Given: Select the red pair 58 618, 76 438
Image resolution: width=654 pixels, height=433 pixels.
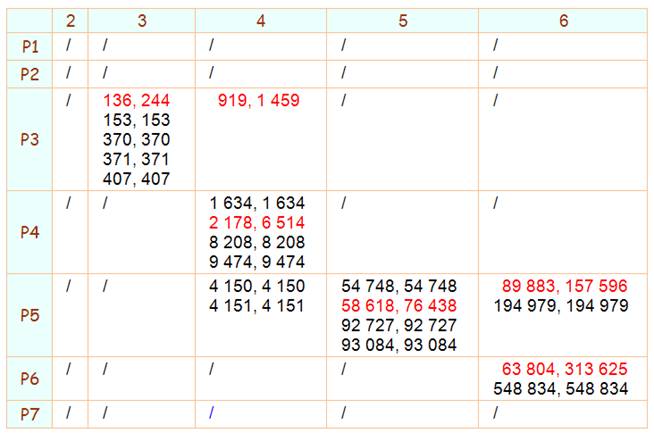Looking at the screenshot, I should click(x=399, y=305).
